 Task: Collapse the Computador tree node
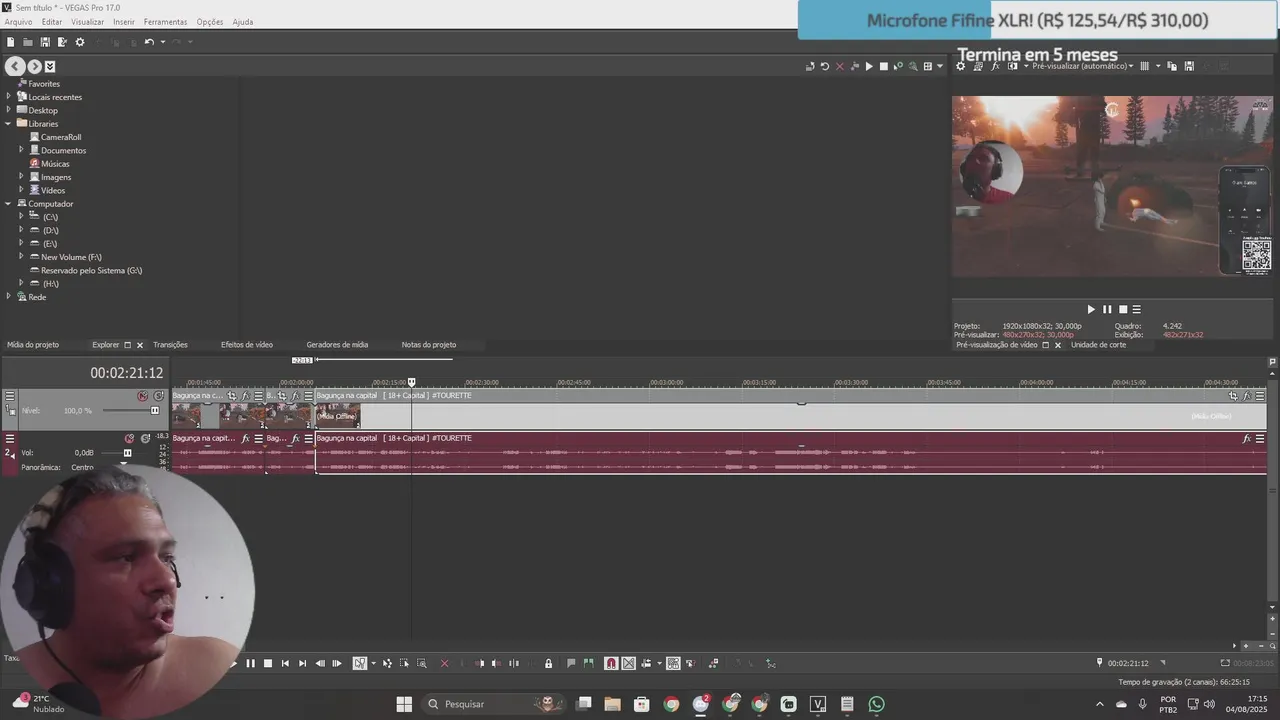tap(8, 204)
